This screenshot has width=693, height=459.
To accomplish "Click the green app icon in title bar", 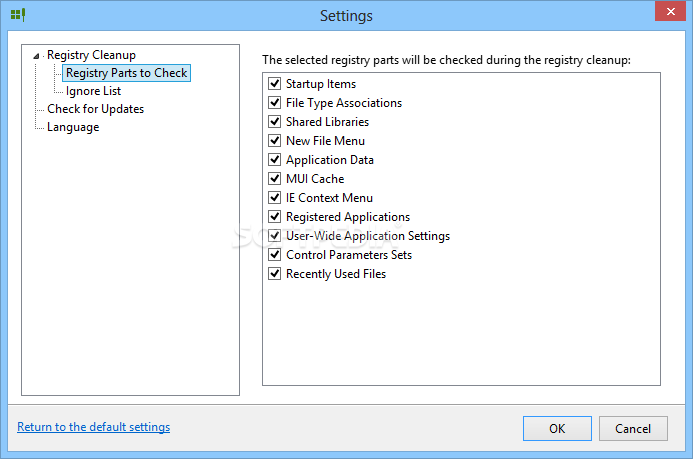I will pos(18,15).
